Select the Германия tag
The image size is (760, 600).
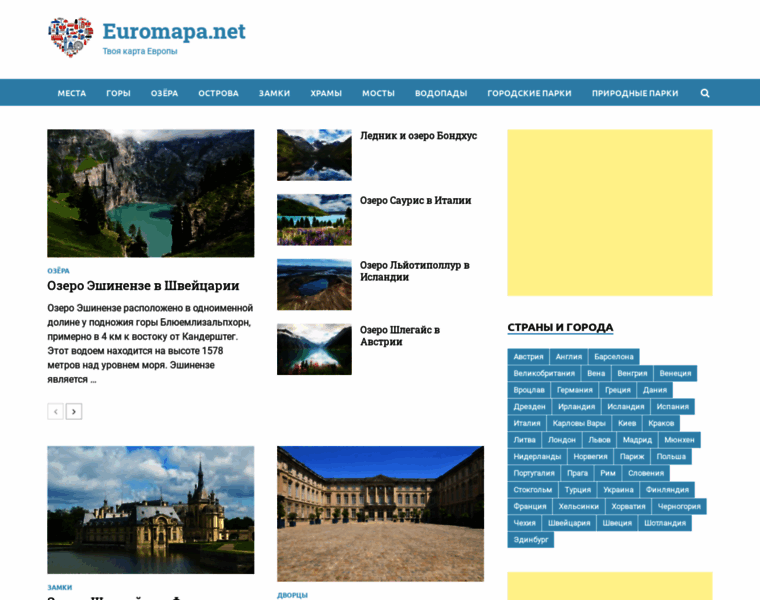575,390
